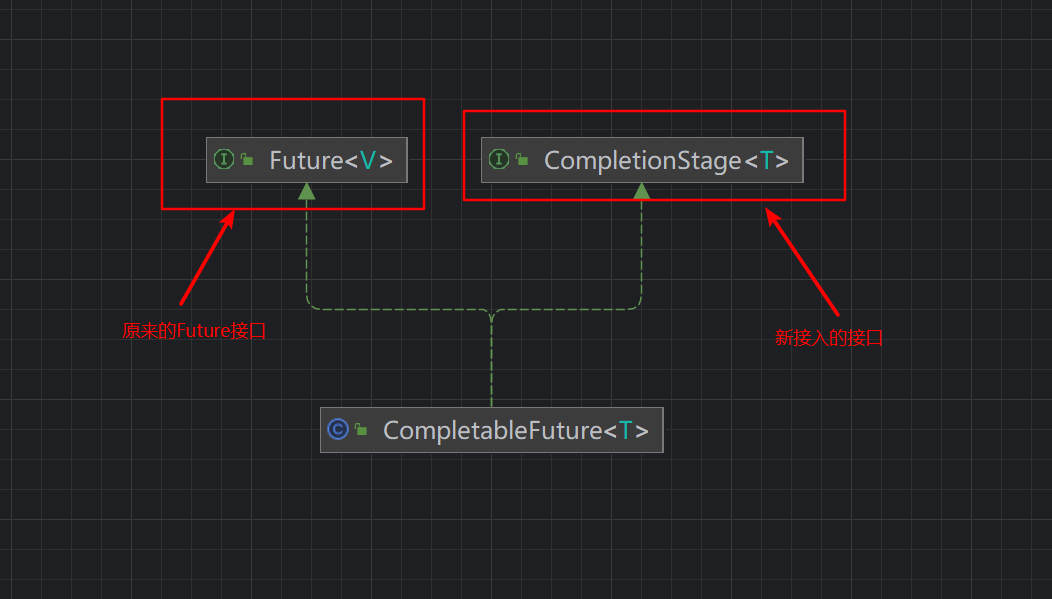Select the CompletableFuture<T> name text
Image resolution: width=1052 pixels, height=599 pixels.
tap(516, 430)
